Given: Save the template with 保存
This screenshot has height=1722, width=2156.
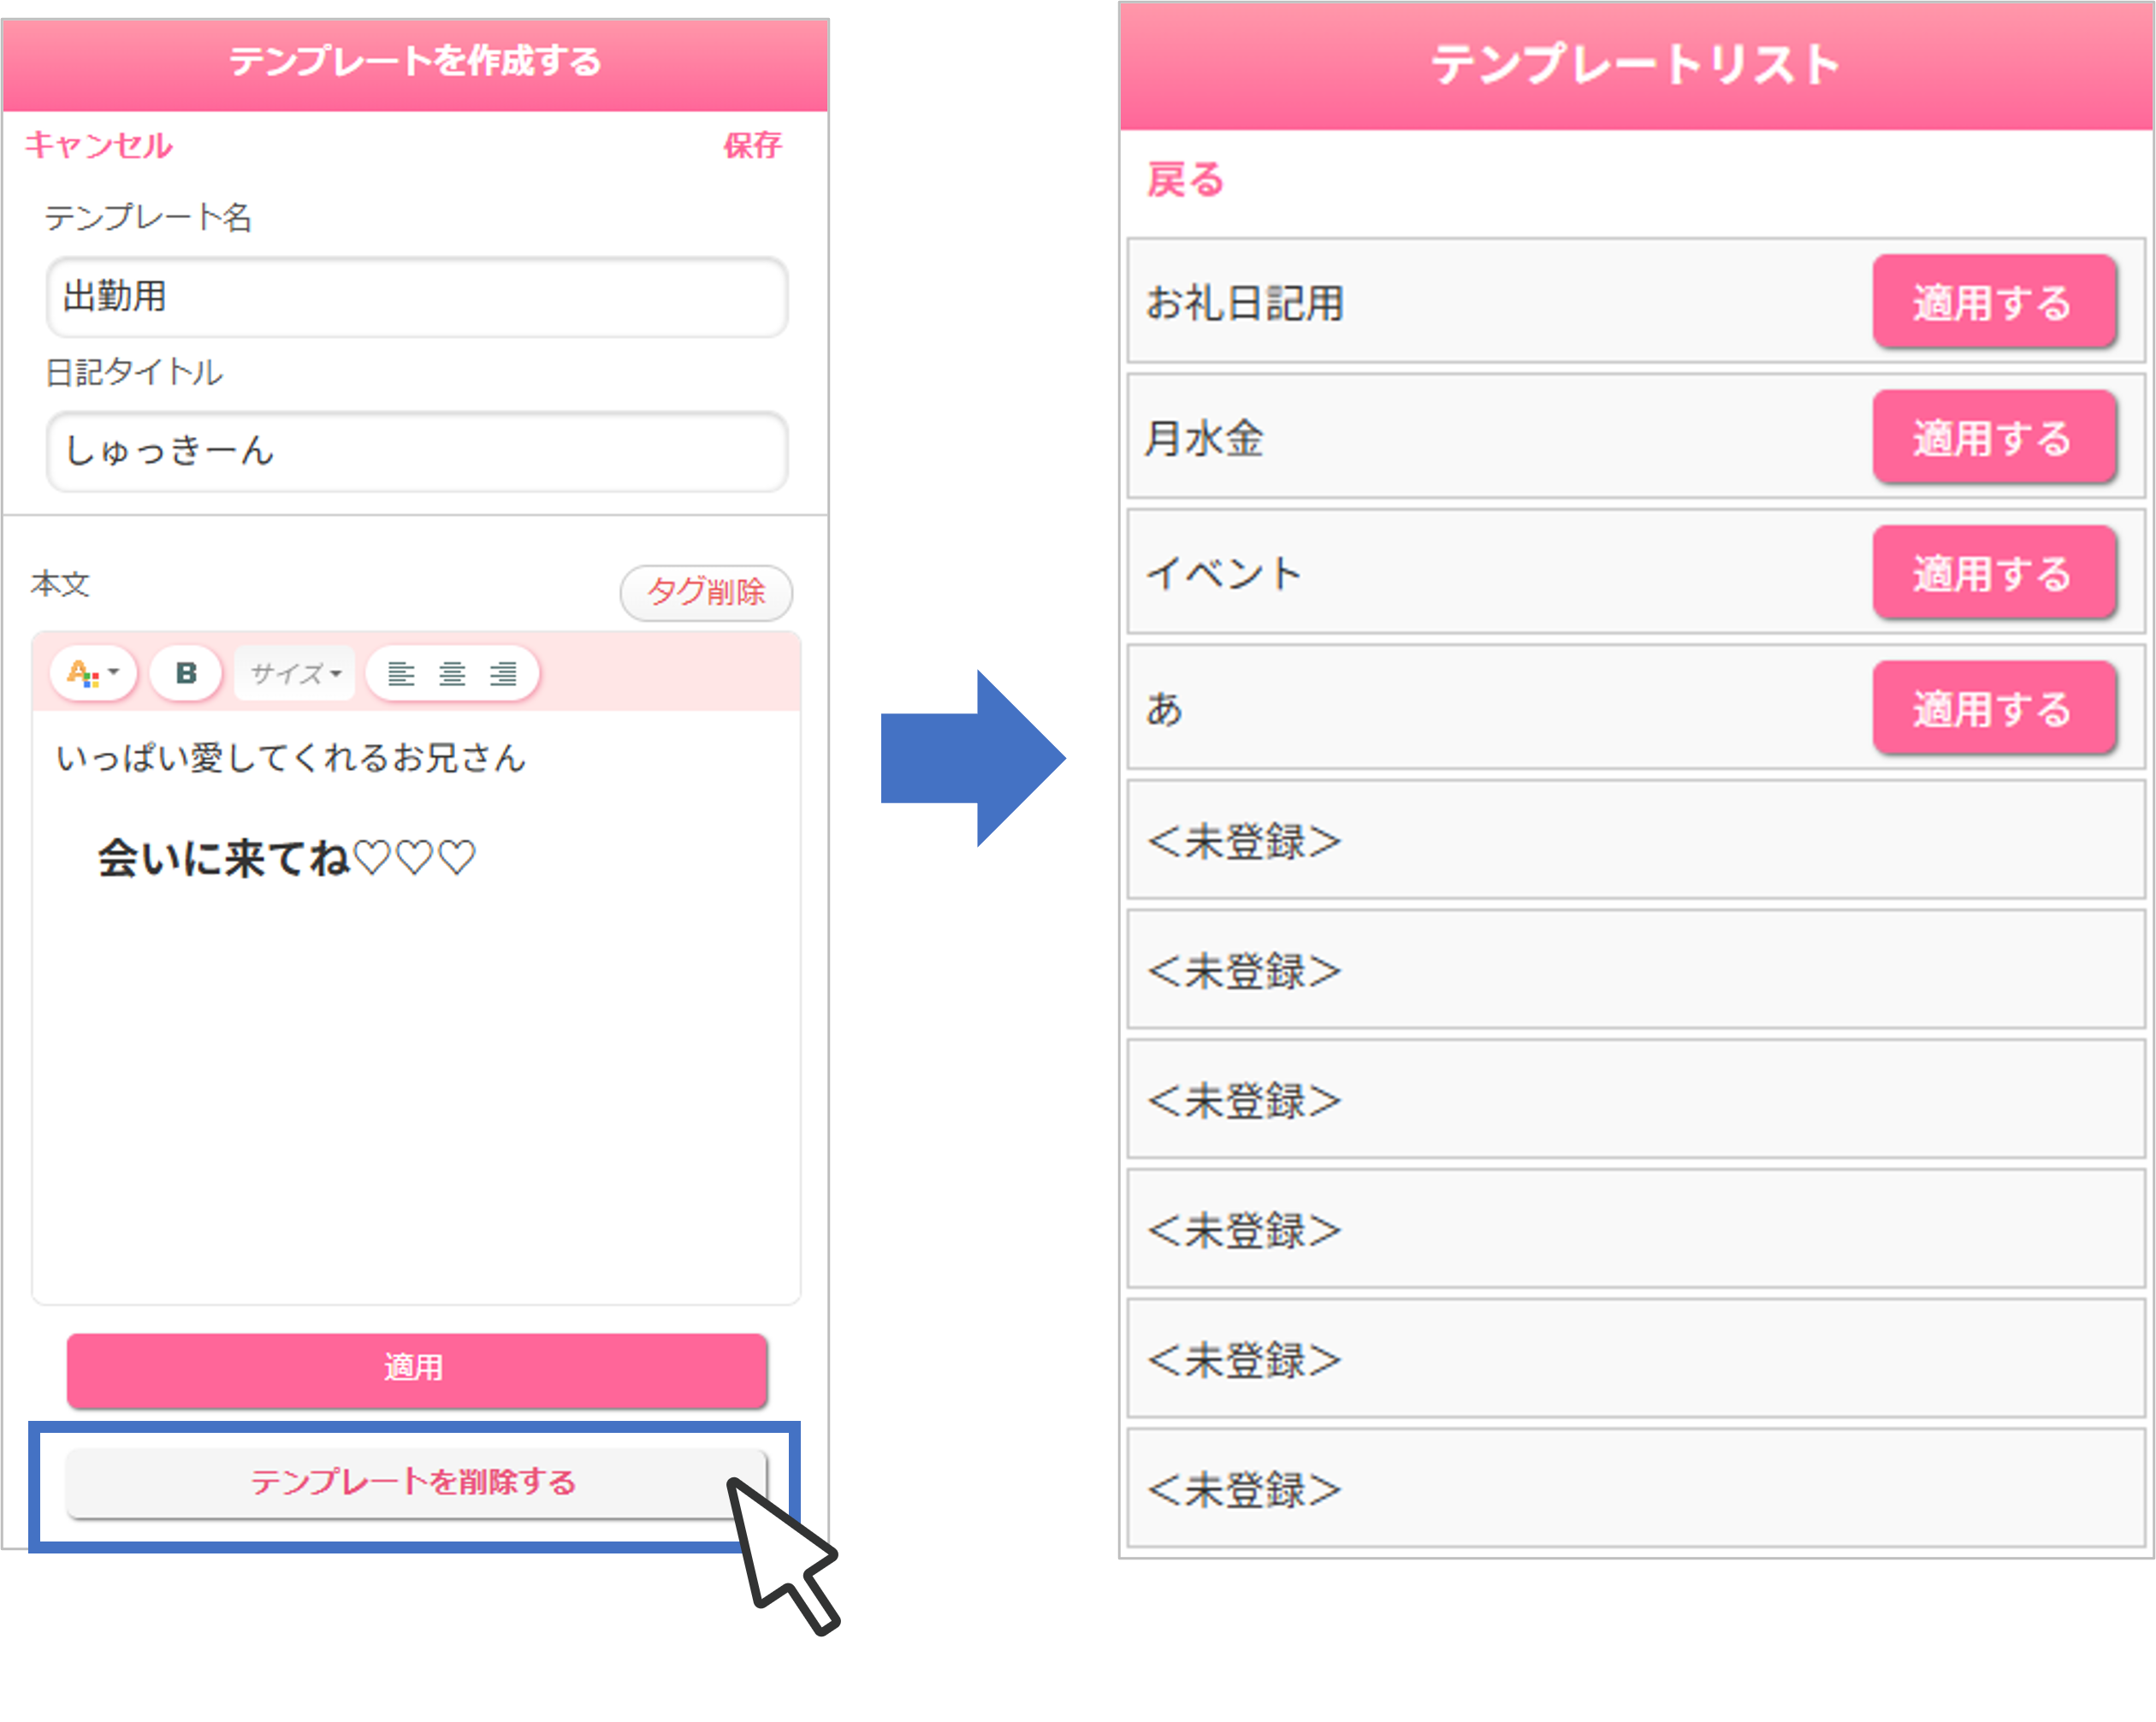Looking at the screenshot, I should point(752,146).
